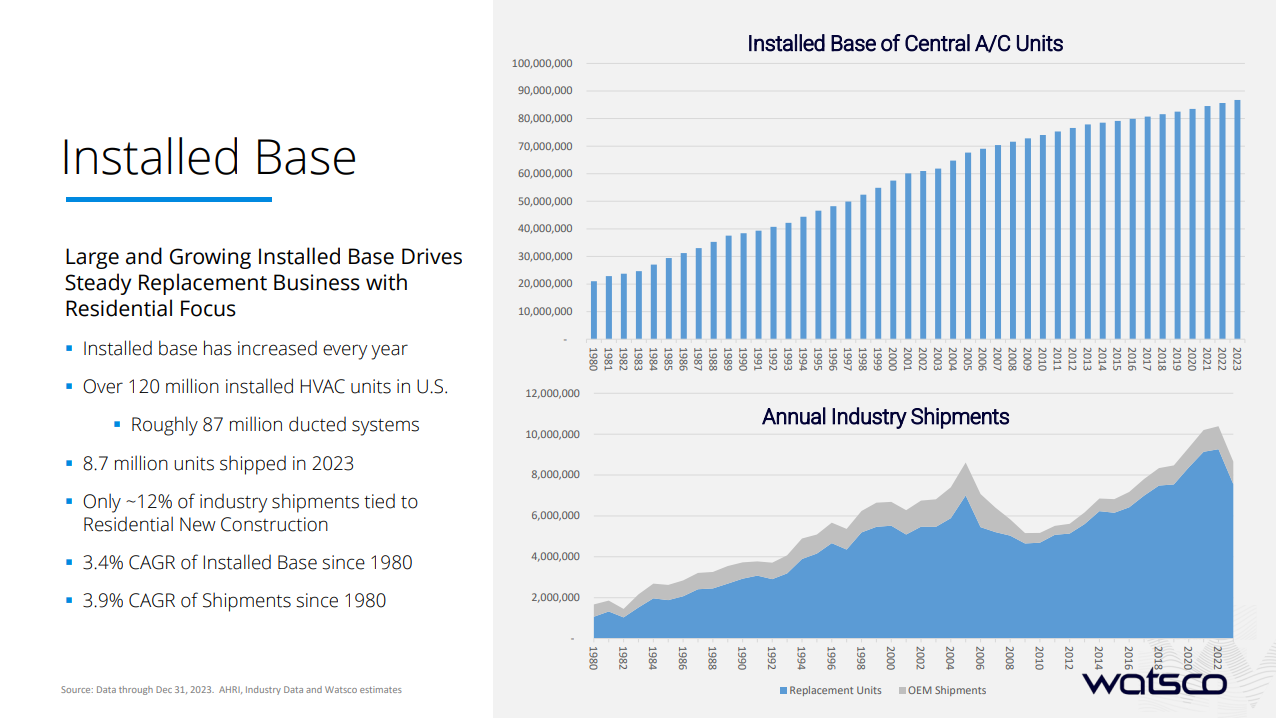The width and height of the screenshot is (1276, 718).
Task: Click the 50,000,000 axis label on top chart
Action: (544, 201)
